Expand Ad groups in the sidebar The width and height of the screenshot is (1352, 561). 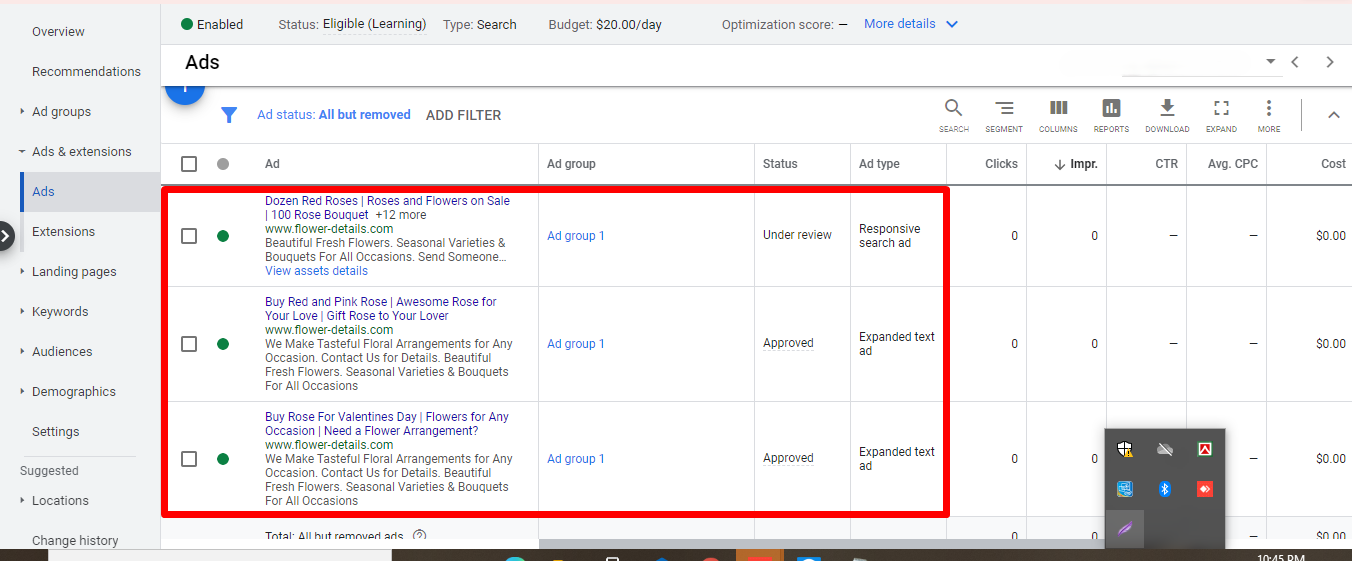(x=61, y=112)
